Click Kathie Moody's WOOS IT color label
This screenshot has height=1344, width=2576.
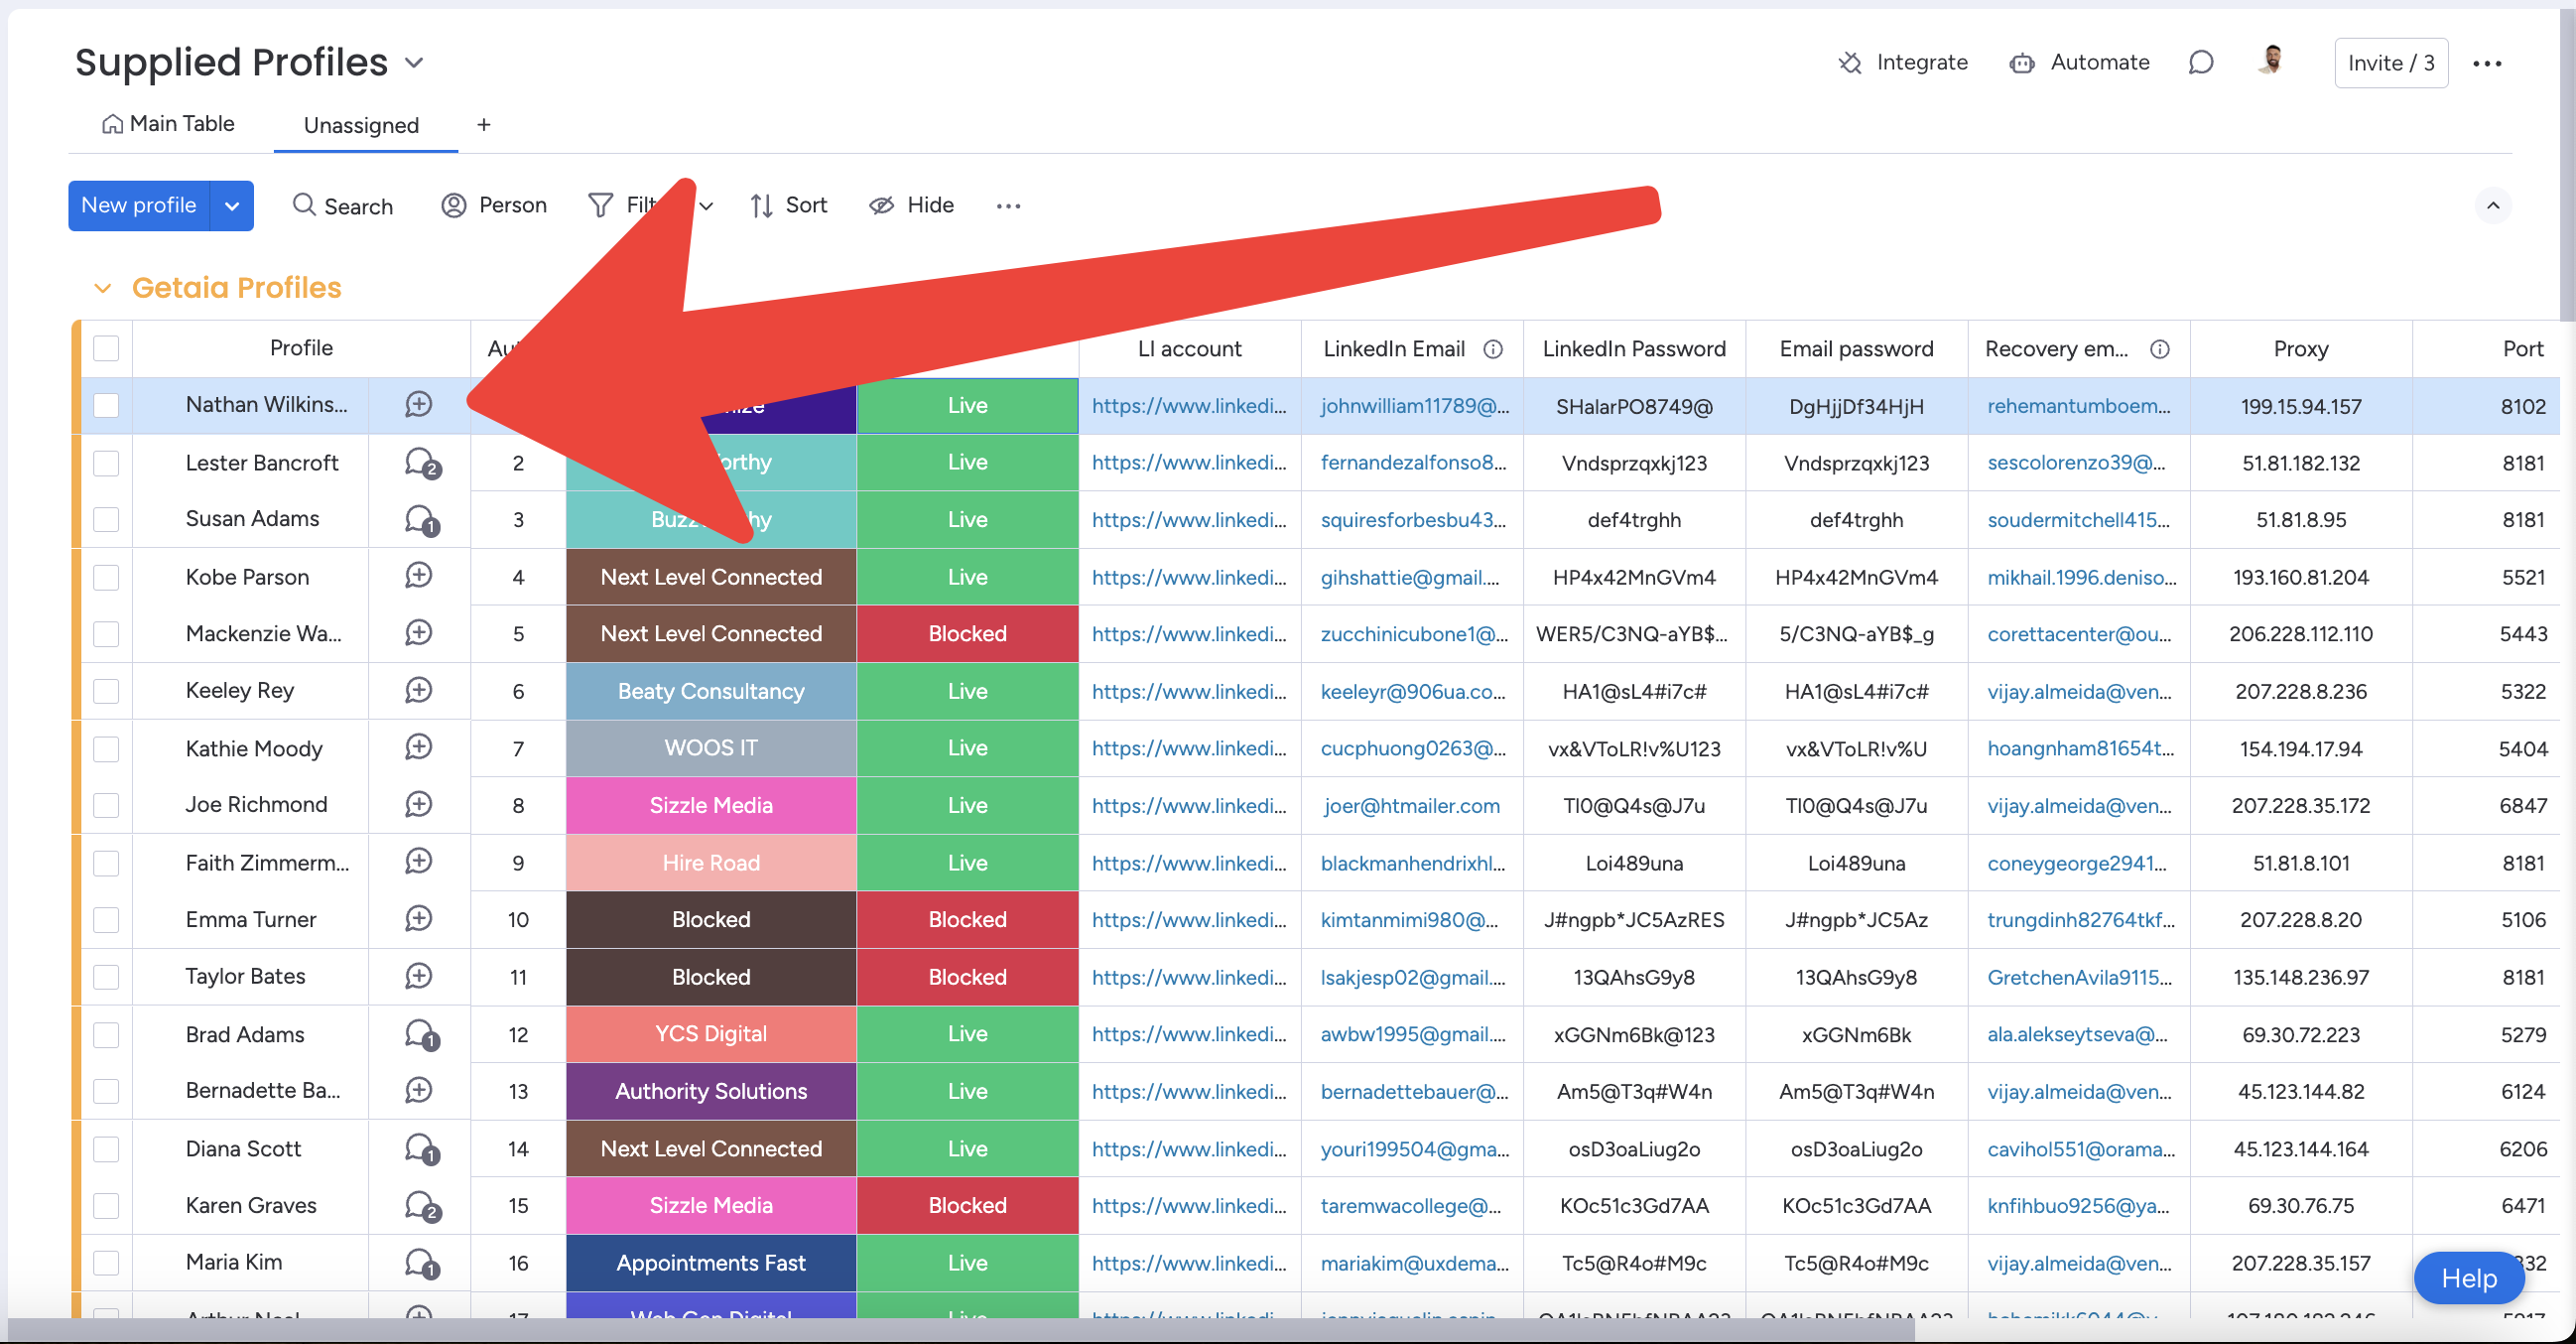tap(710, 748)
